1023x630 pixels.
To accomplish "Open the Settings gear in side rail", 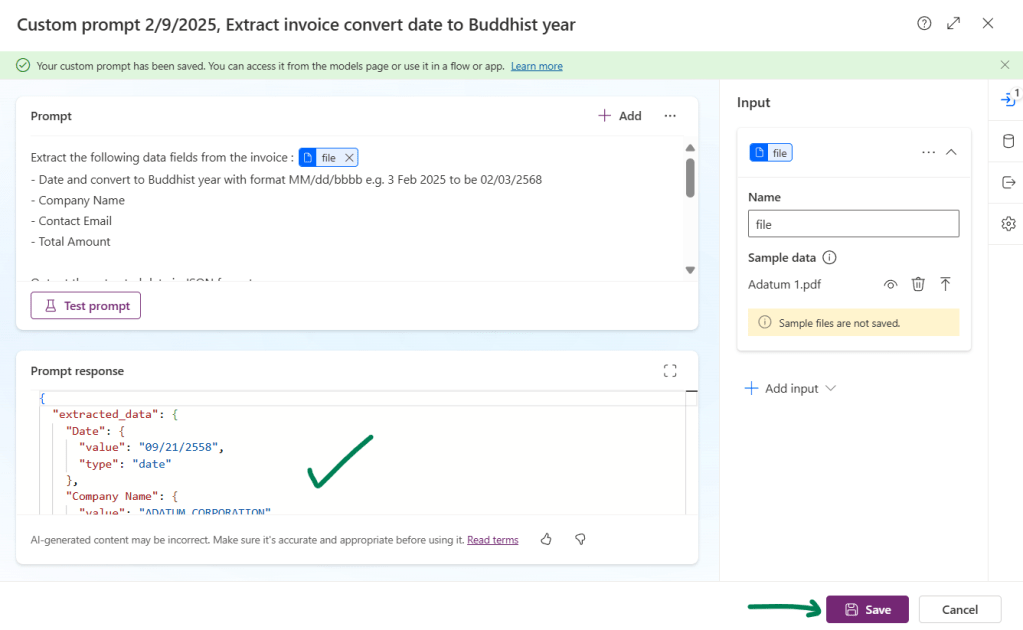I will [x=1008, y=223].
